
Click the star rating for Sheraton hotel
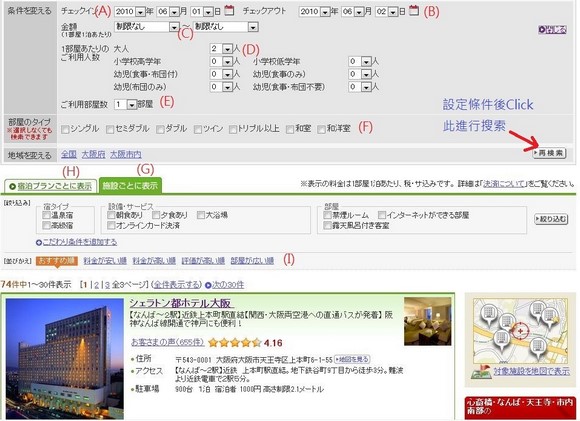coord(235,343)
